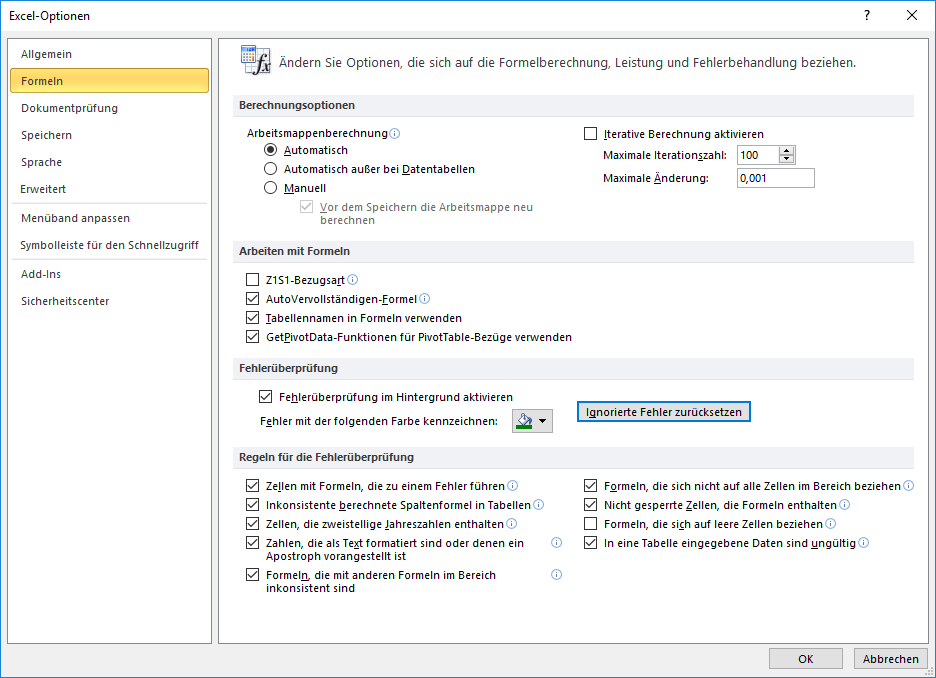Click info icon next to Arbeitsmappenberechnung

click(395, 133)
